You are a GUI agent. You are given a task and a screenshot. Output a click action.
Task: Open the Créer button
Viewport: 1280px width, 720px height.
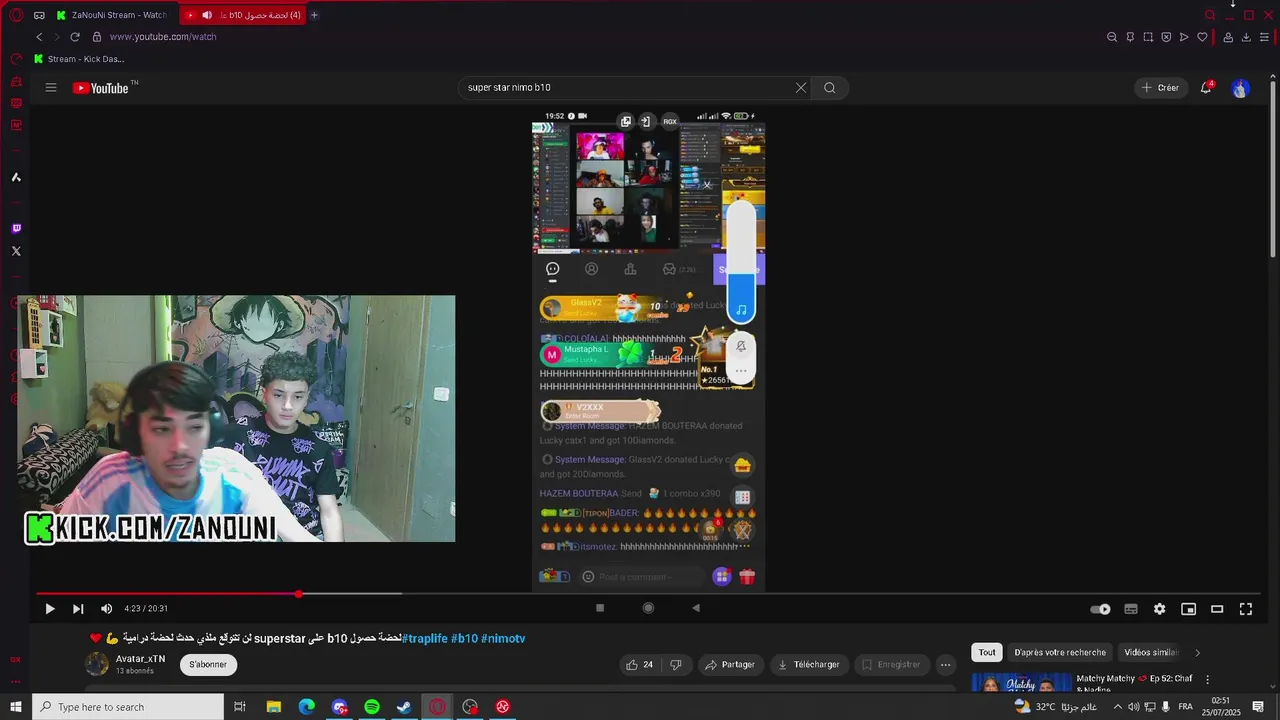pos(1161,88)
